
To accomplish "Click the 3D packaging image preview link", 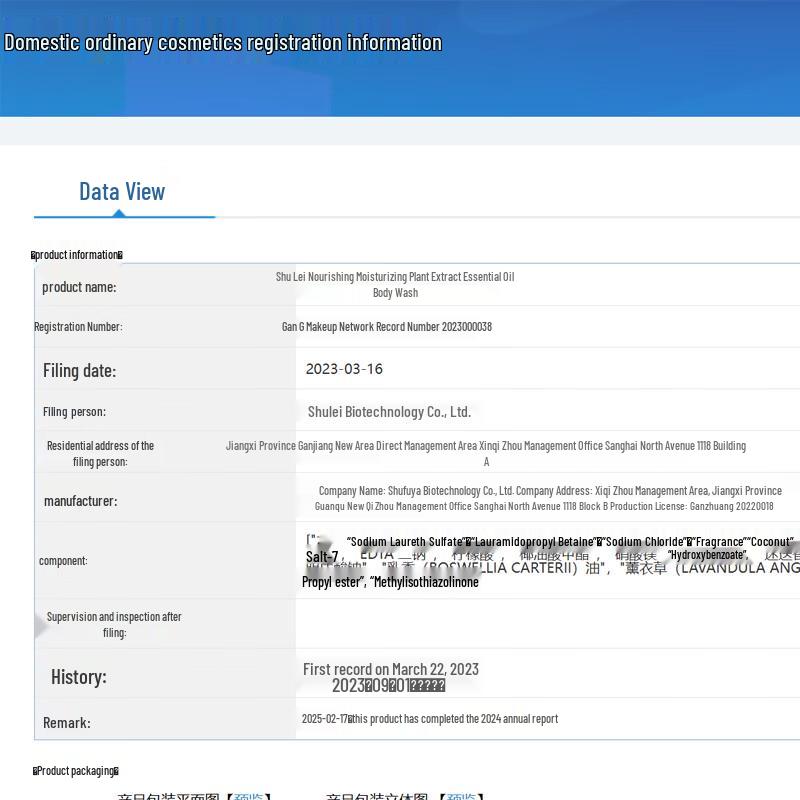I will pos(460,796).
